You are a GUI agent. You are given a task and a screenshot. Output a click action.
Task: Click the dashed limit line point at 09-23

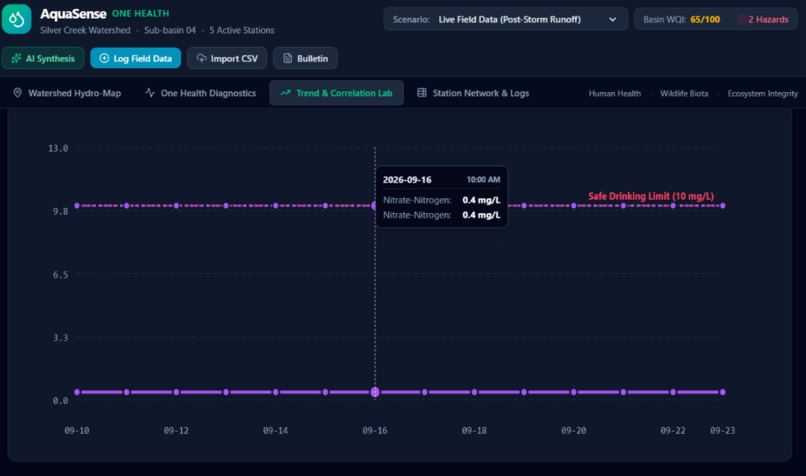coord(723,206)
